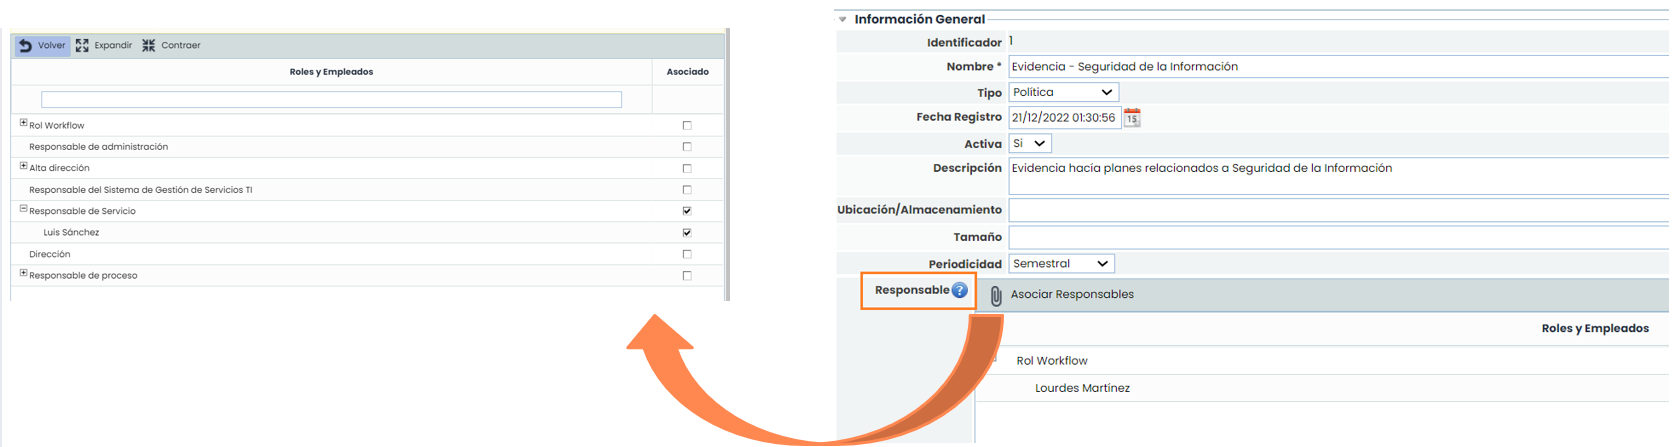This screenshot has width=1675, height=447.
Task: Click the paperclip Asociar Responsables icon
Action: pos(996,296)
